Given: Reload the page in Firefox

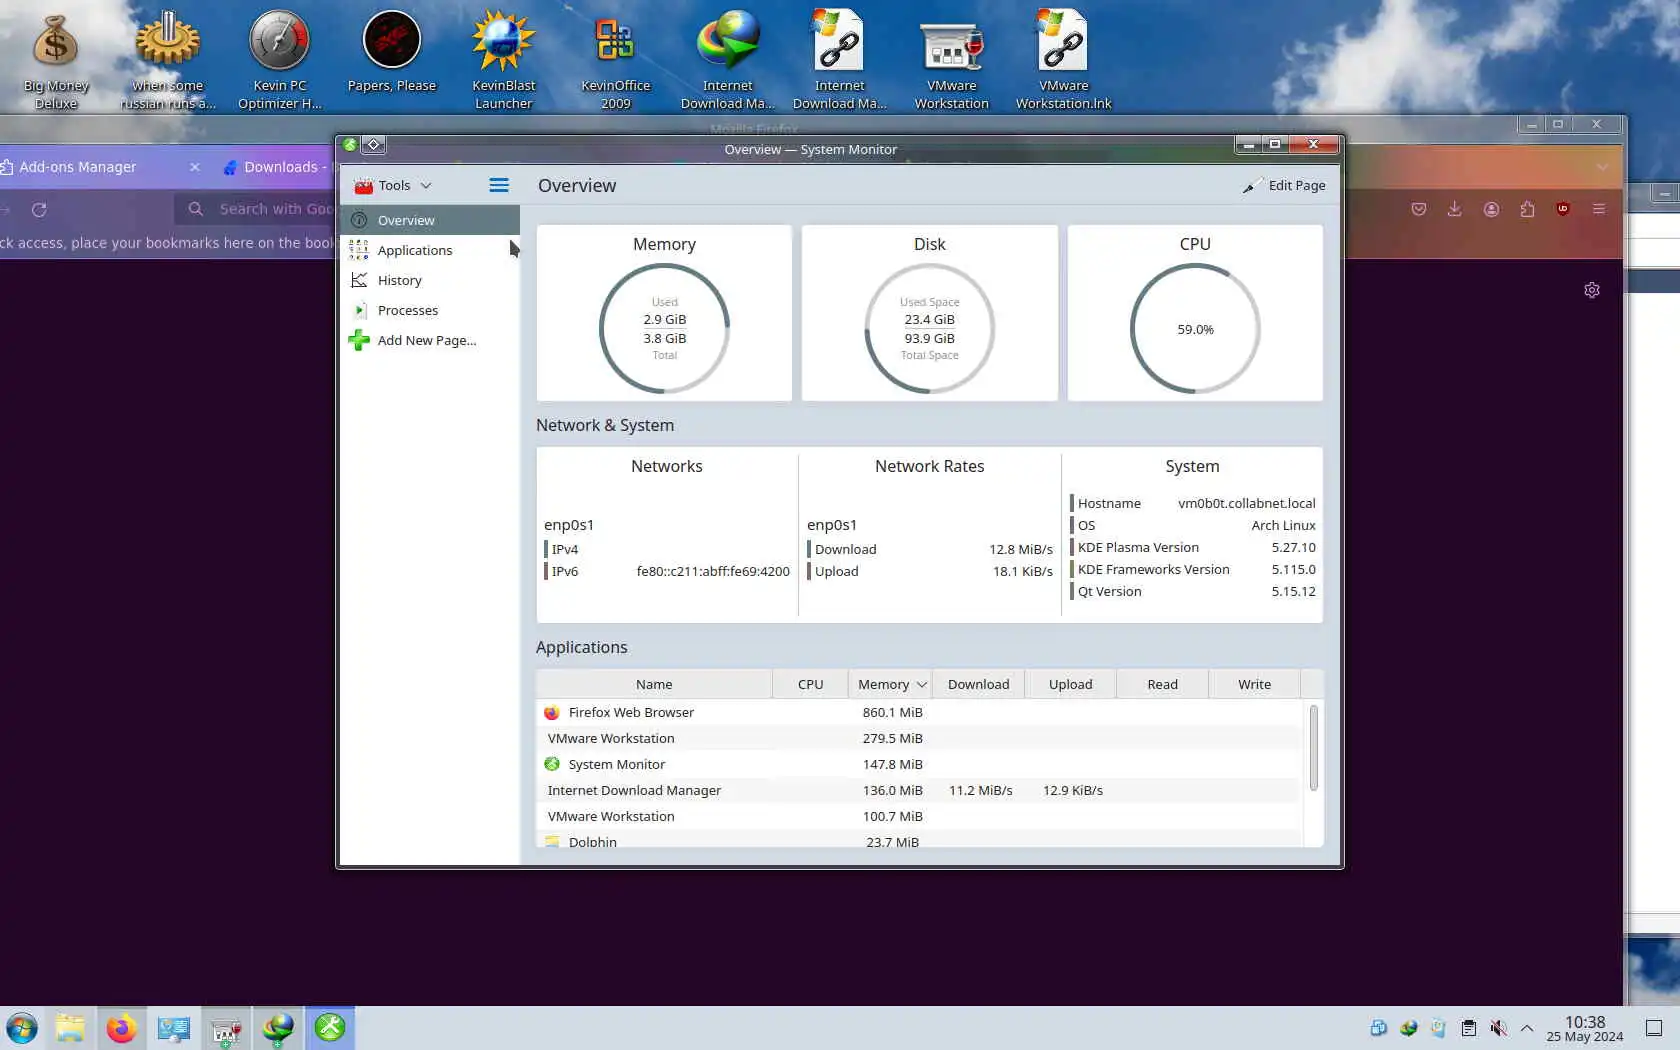Looking at the screenshot, I should [x=39, y=209].
